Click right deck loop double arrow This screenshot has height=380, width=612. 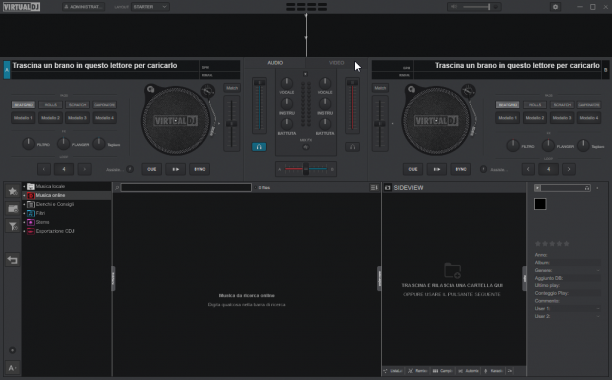(x=569, y=169)
